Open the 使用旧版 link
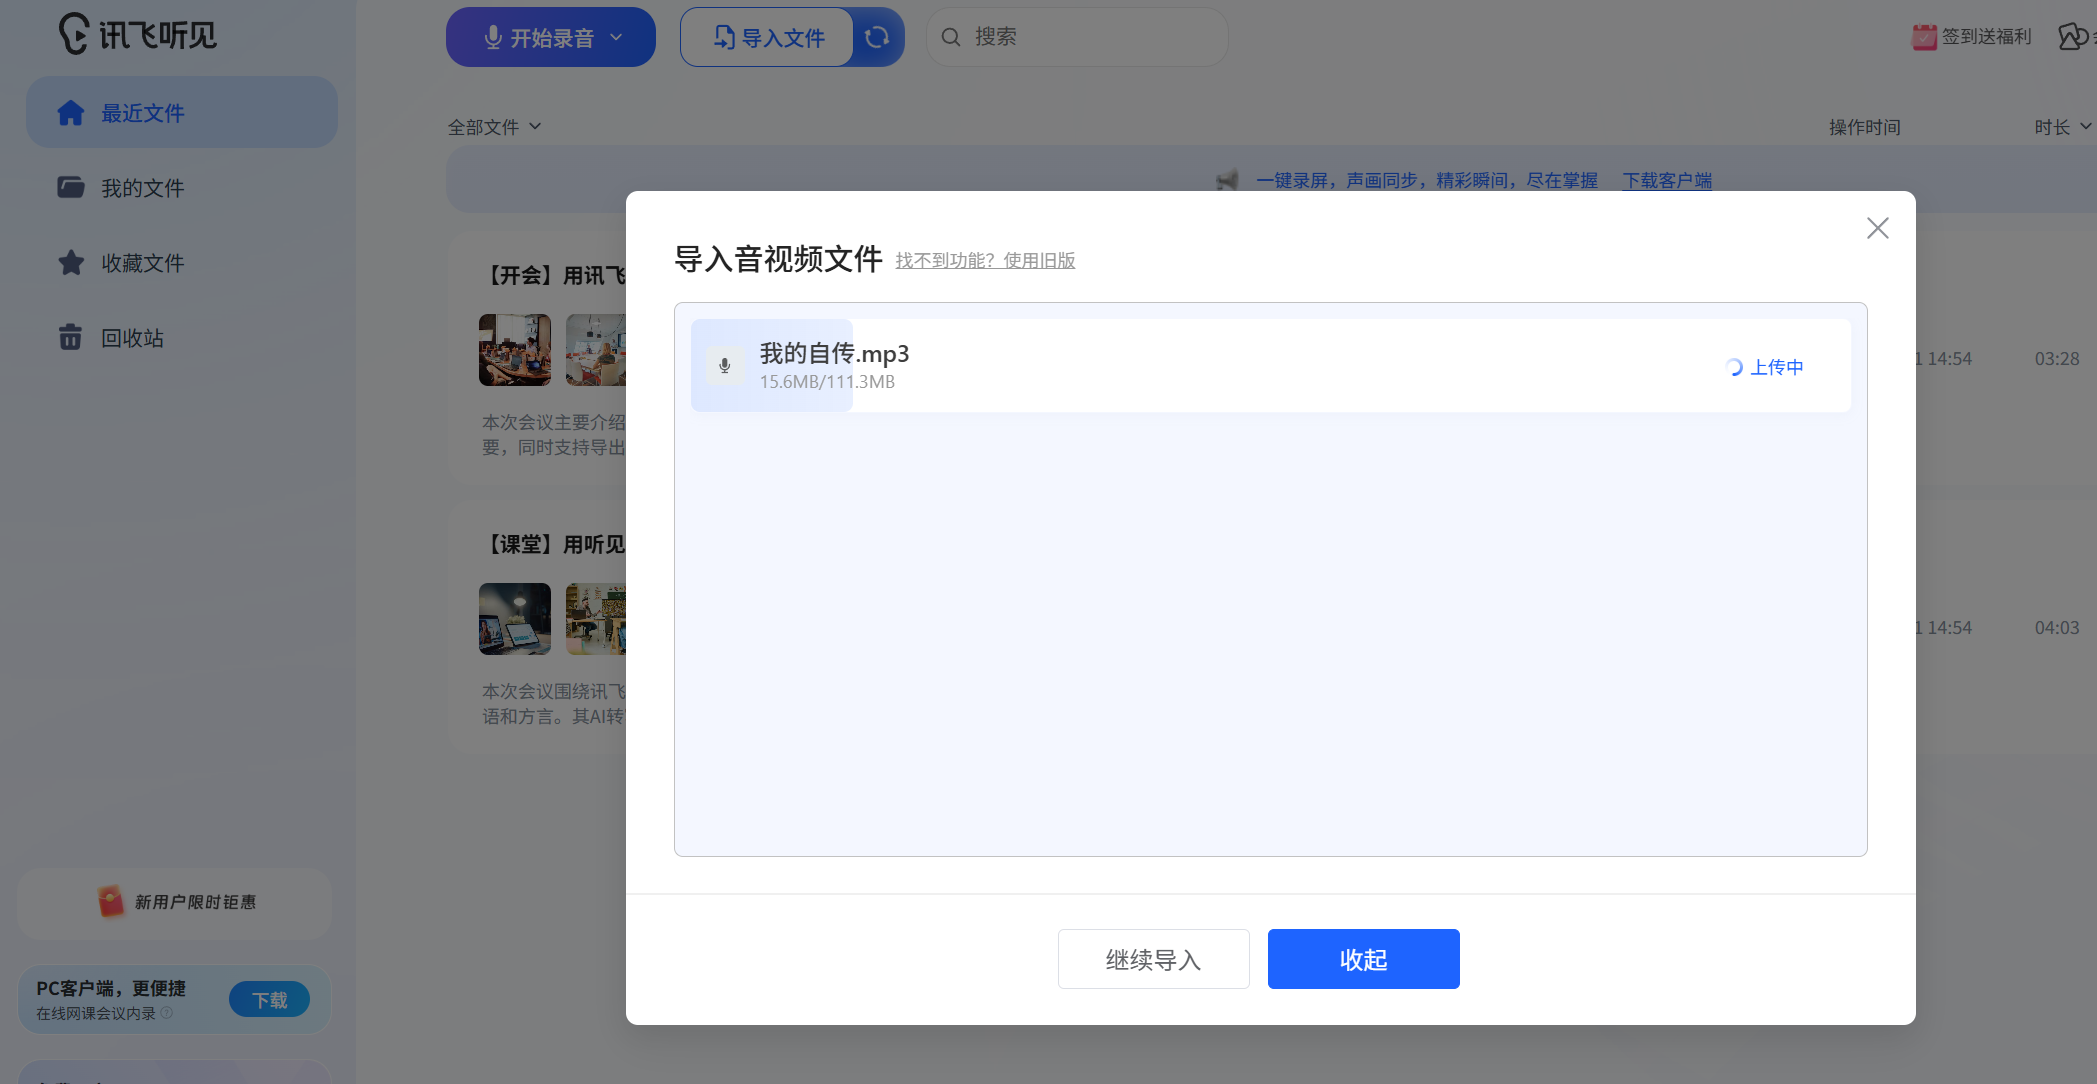Screen dimensions: 2097x1084 click(1039, 260)
